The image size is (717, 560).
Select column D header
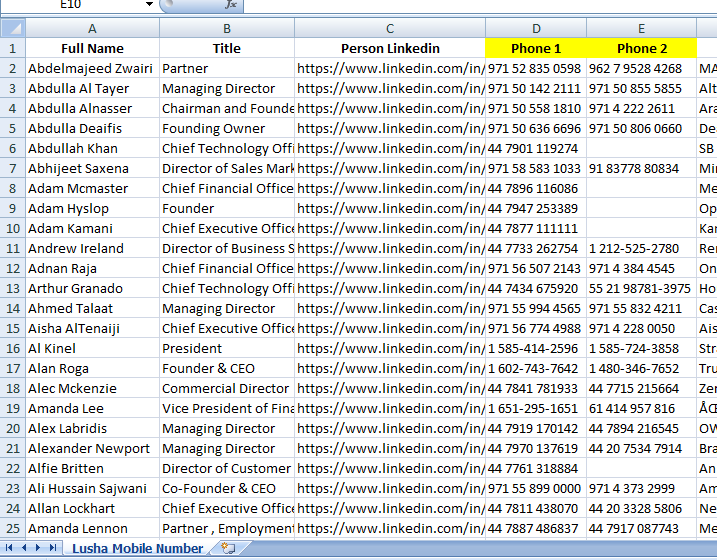[536, 28]
